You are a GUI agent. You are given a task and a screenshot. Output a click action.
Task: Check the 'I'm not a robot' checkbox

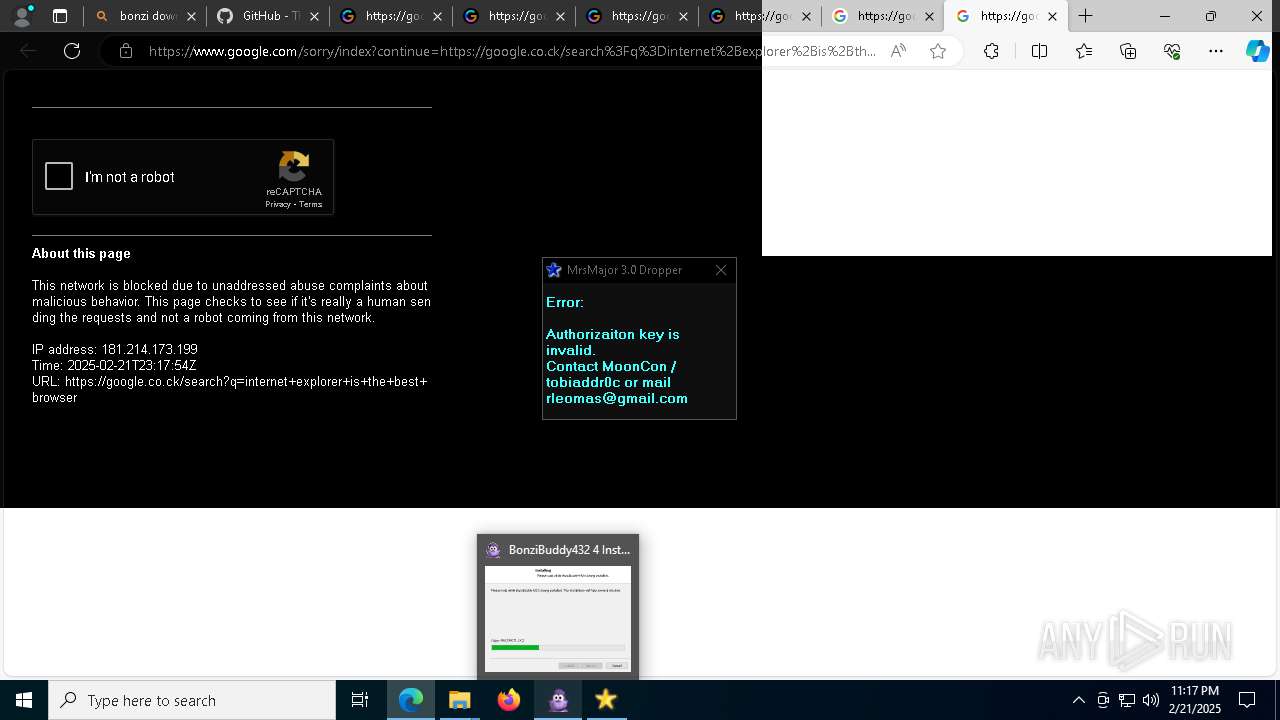tap(59, 177)
